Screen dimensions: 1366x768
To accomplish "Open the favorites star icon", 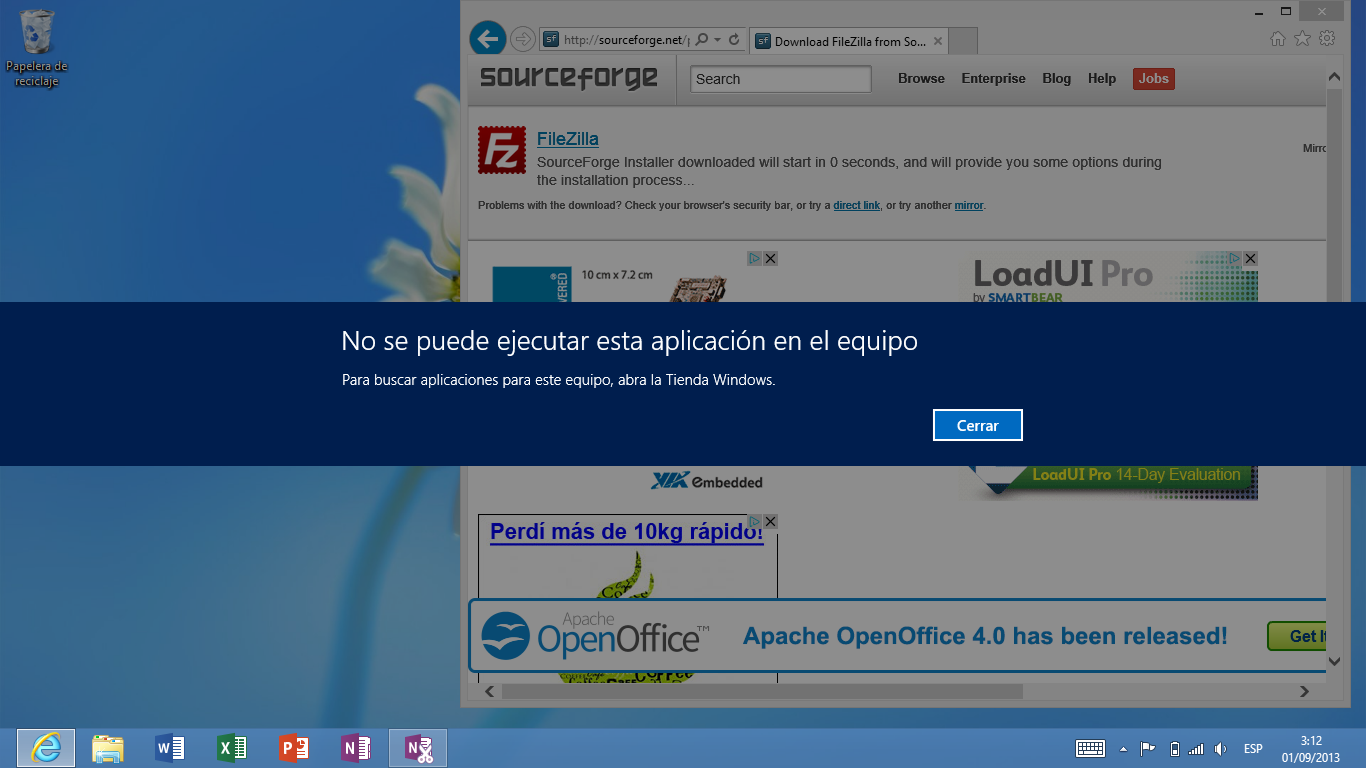I will pos(1302,38).
